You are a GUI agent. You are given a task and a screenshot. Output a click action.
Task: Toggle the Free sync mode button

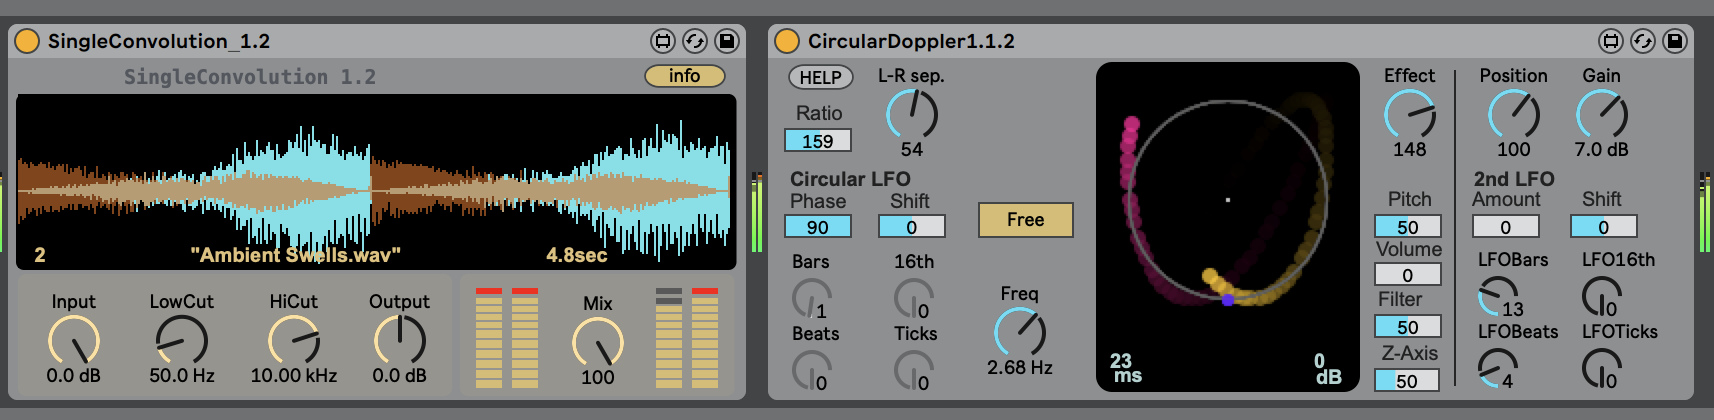click(1025, 220)
